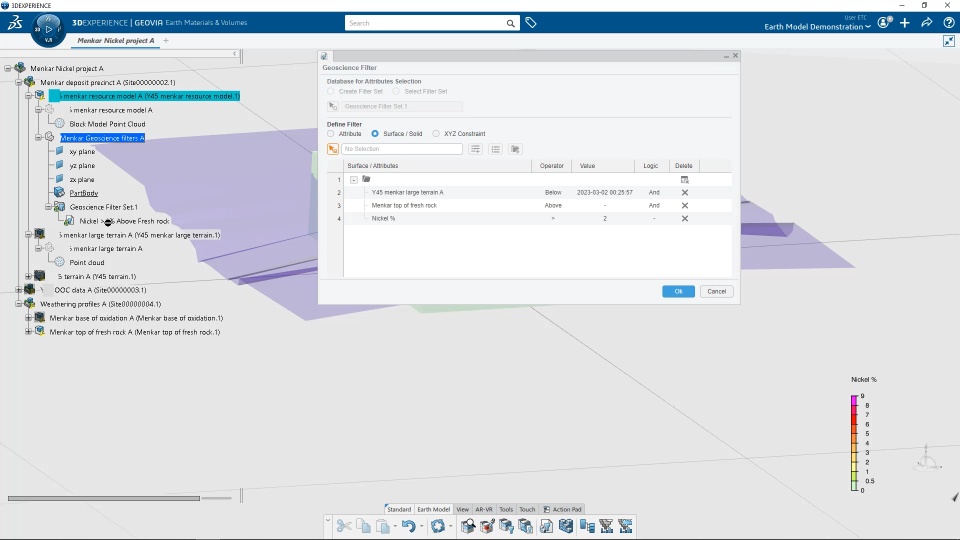
Task: Select the XYZ Constraint radio button
Action: pos(436,133)
